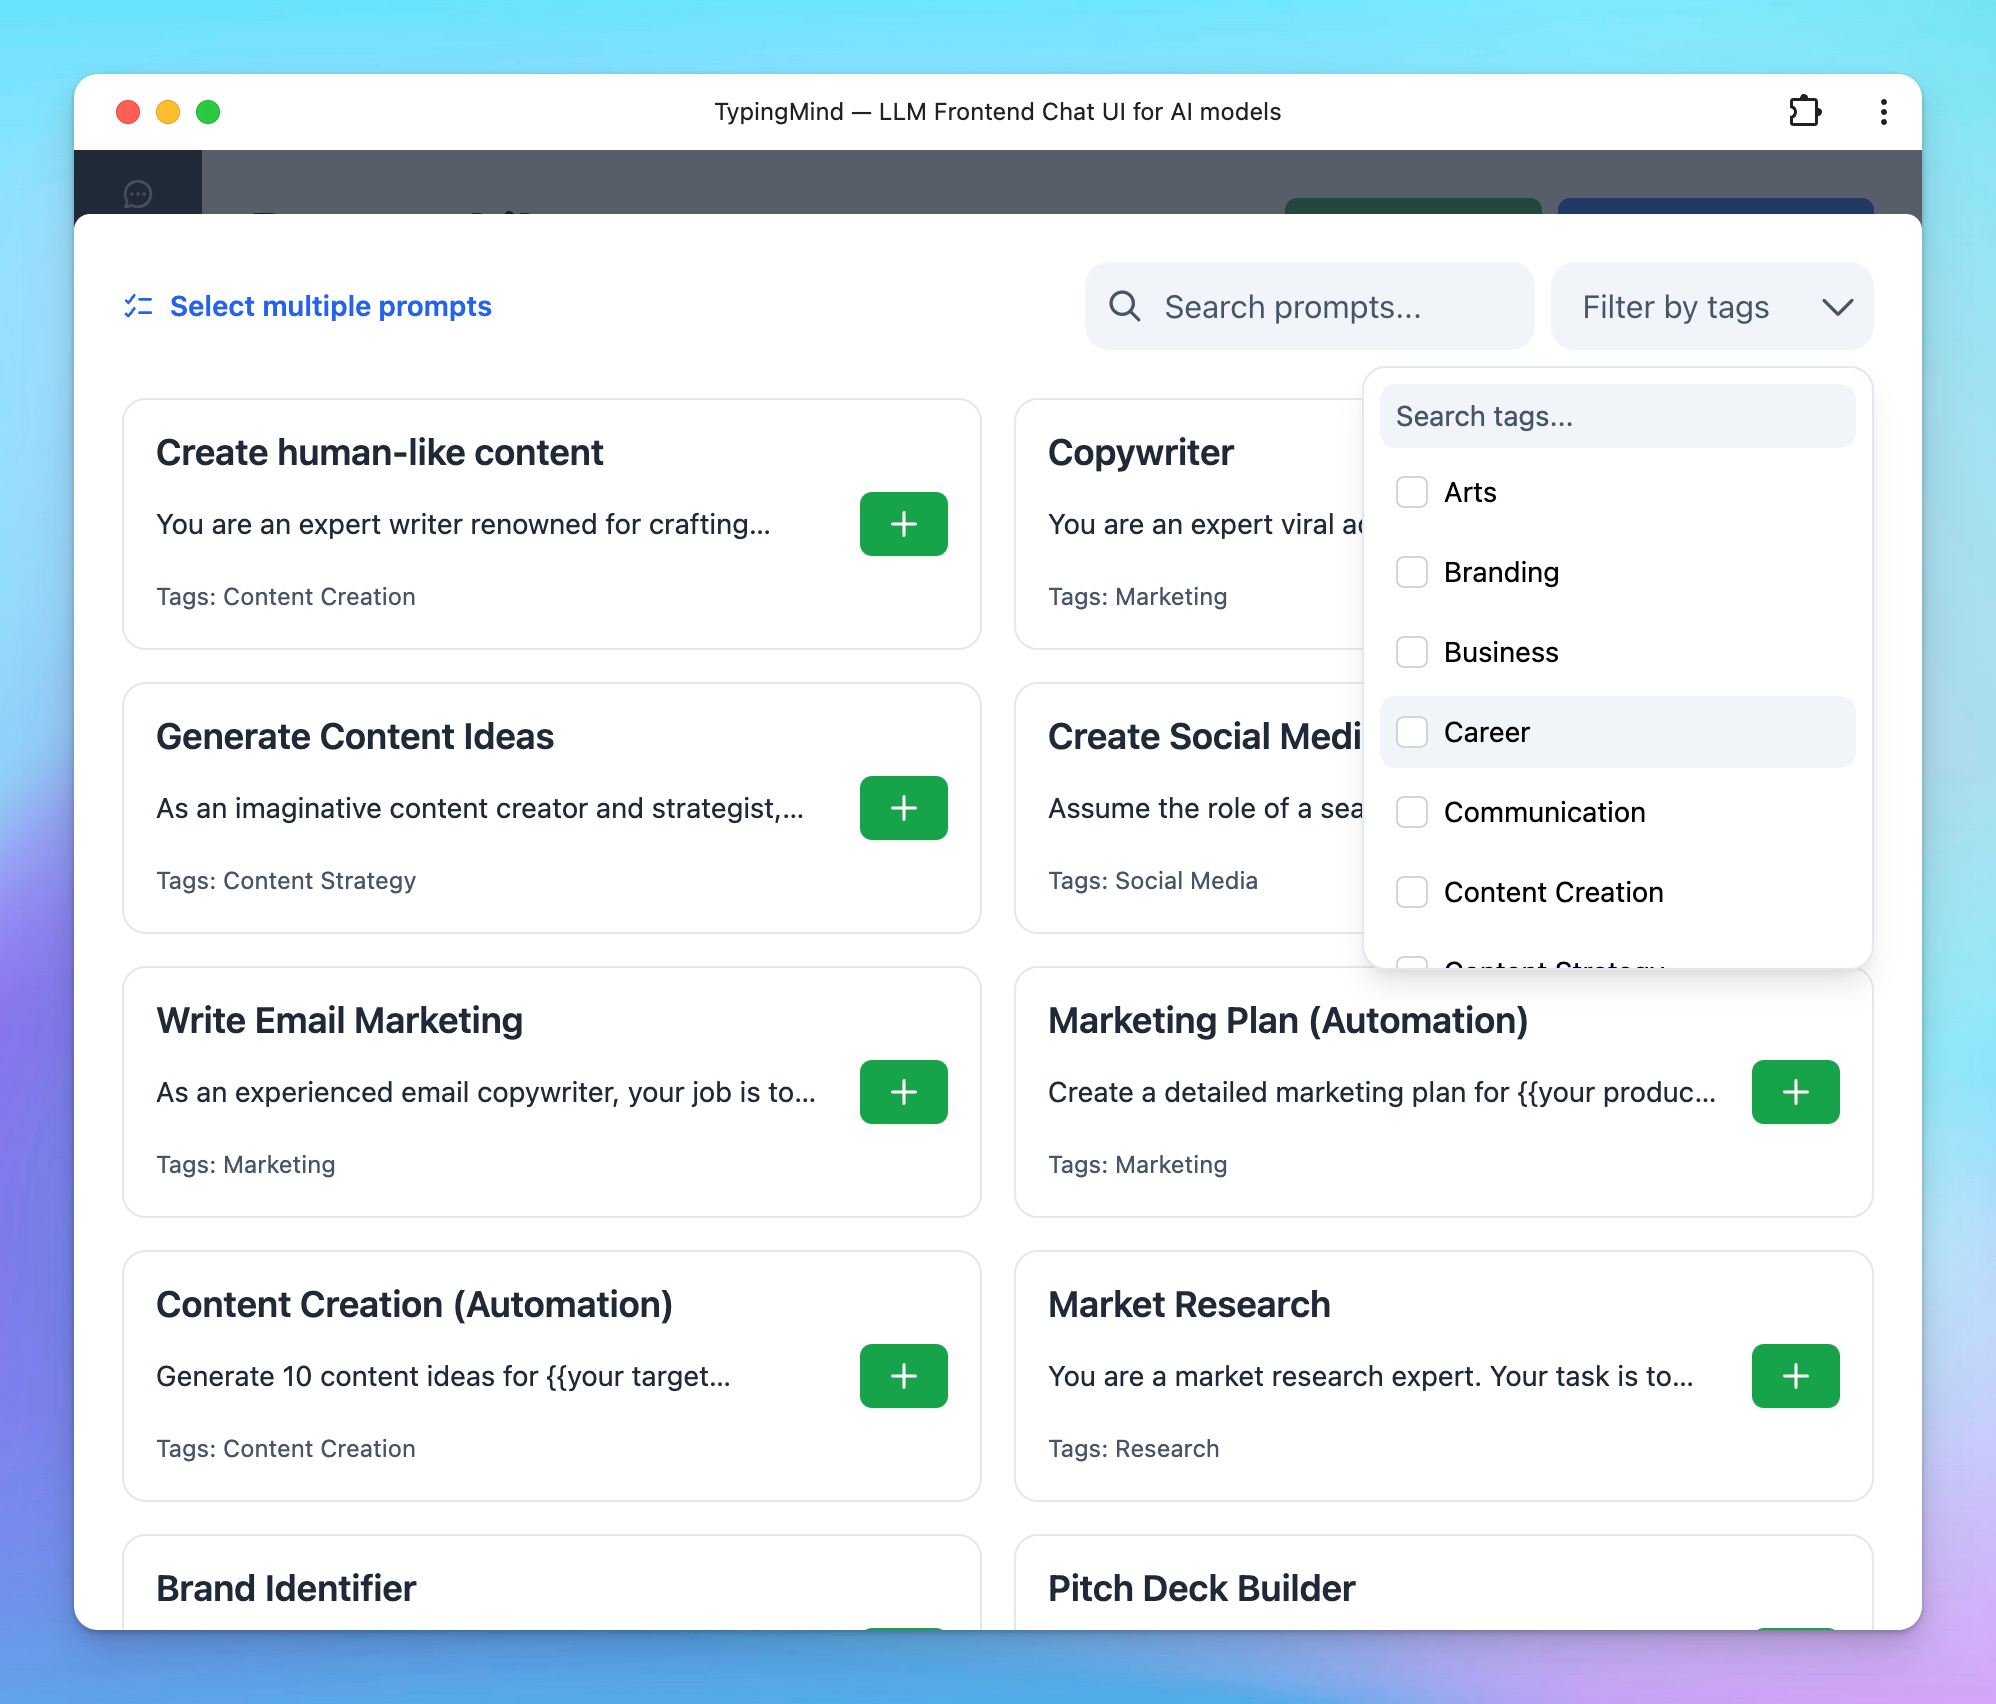Toggle the Content Creation tag checkbox
1996x1704 pixels.
1412,892
